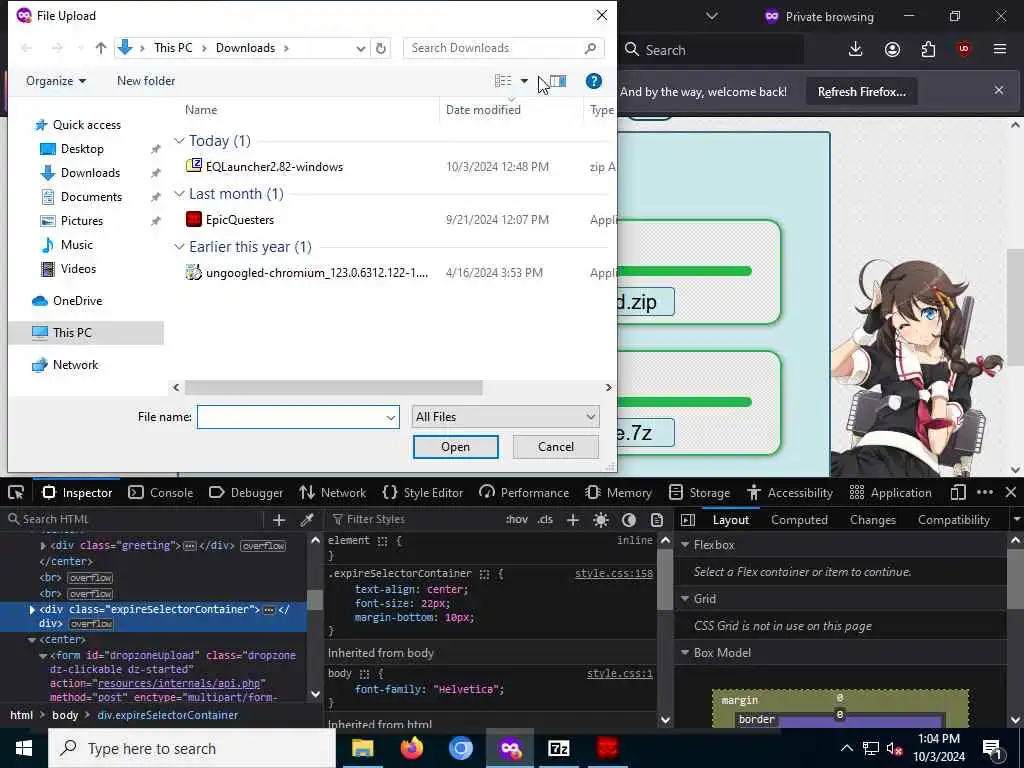Click the horizontal scrollbar of the file list
1024x768 pixels.
(333, 387)
